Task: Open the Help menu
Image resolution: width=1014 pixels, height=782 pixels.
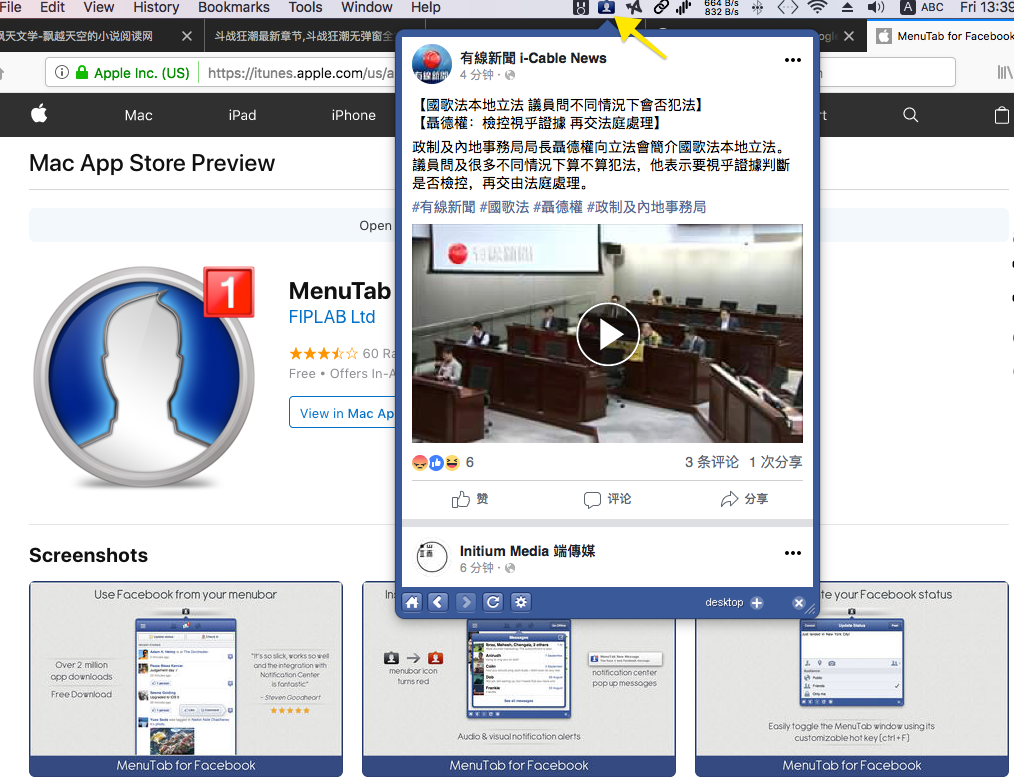Action: (x=426, y=7)
